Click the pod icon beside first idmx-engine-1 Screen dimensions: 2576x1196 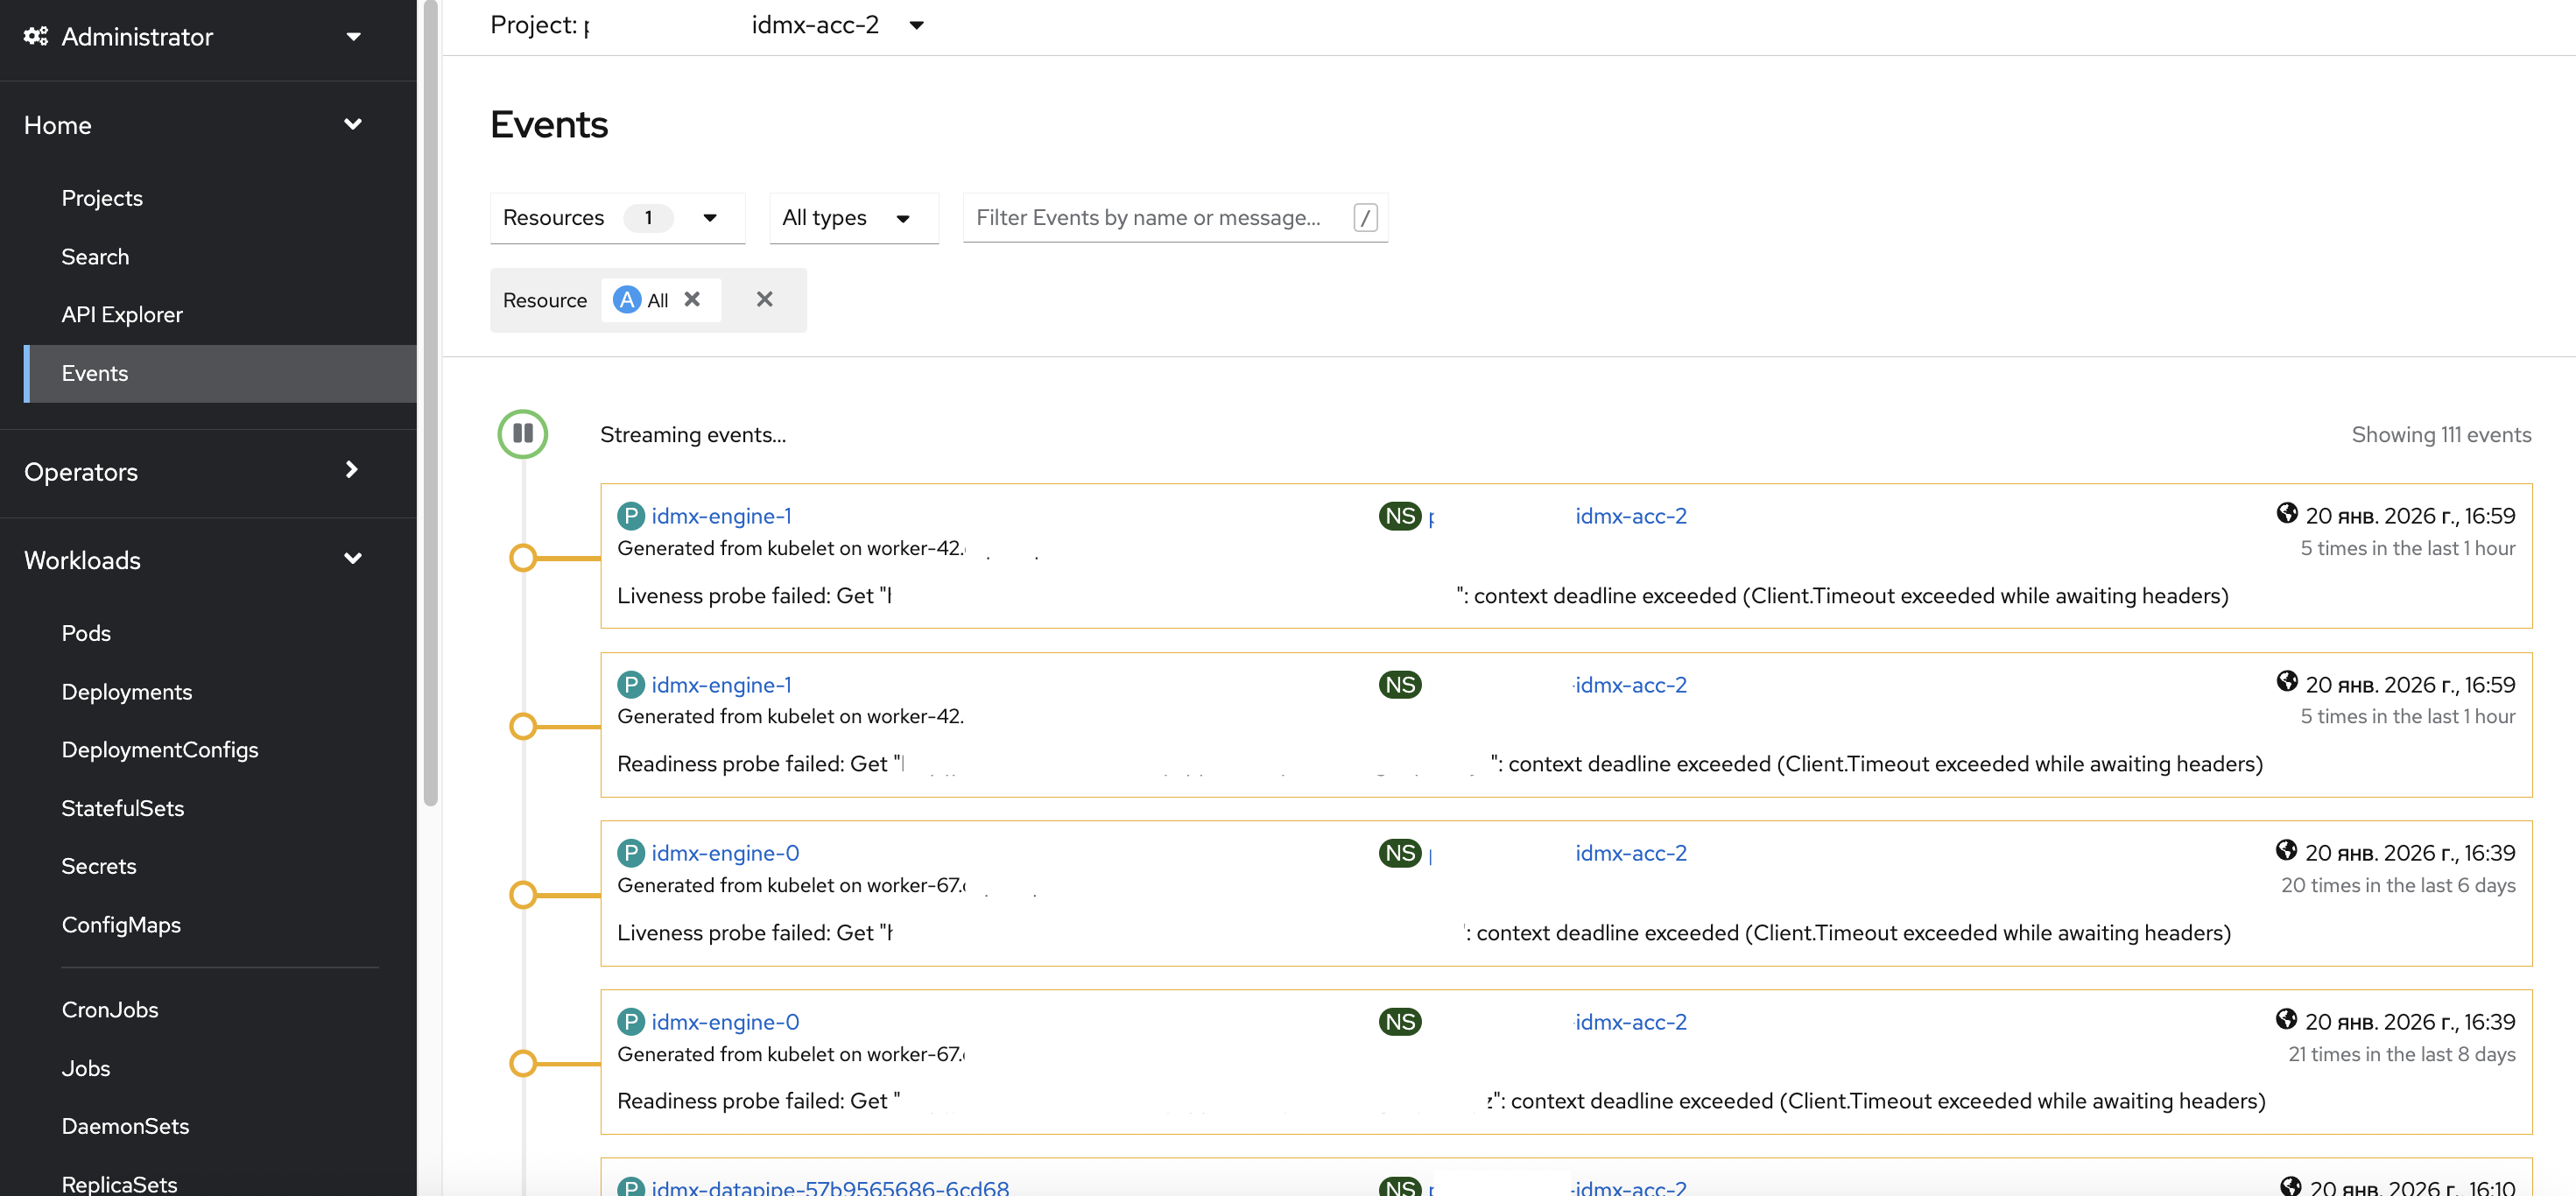tap(631, 516)
